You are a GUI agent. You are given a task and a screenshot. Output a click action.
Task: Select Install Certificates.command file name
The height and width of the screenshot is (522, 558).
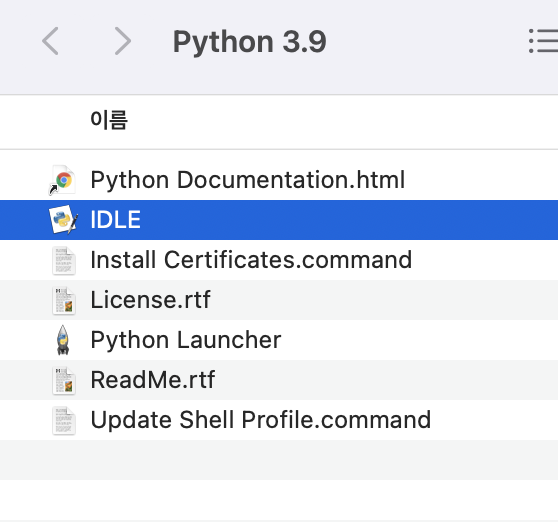[251, 260]
